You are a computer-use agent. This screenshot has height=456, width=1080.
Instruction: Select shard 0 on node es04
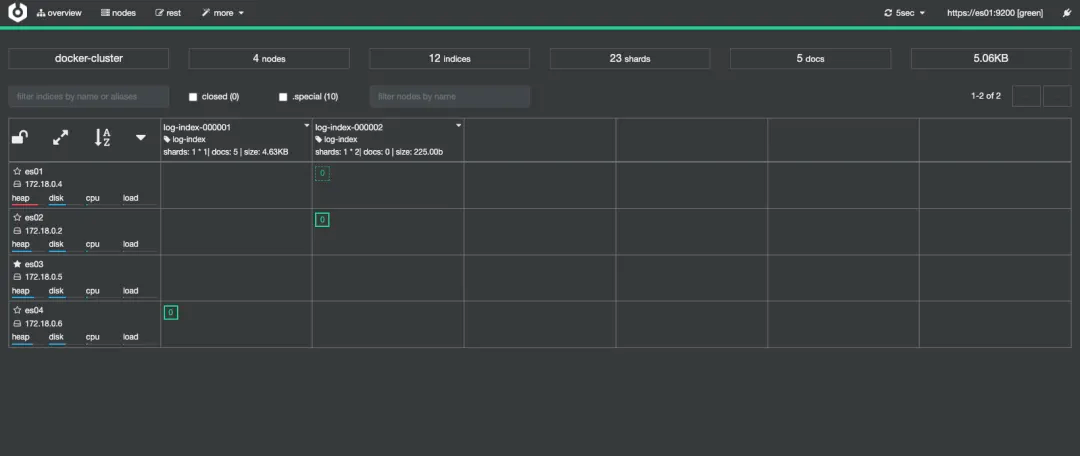click(171, 313)
